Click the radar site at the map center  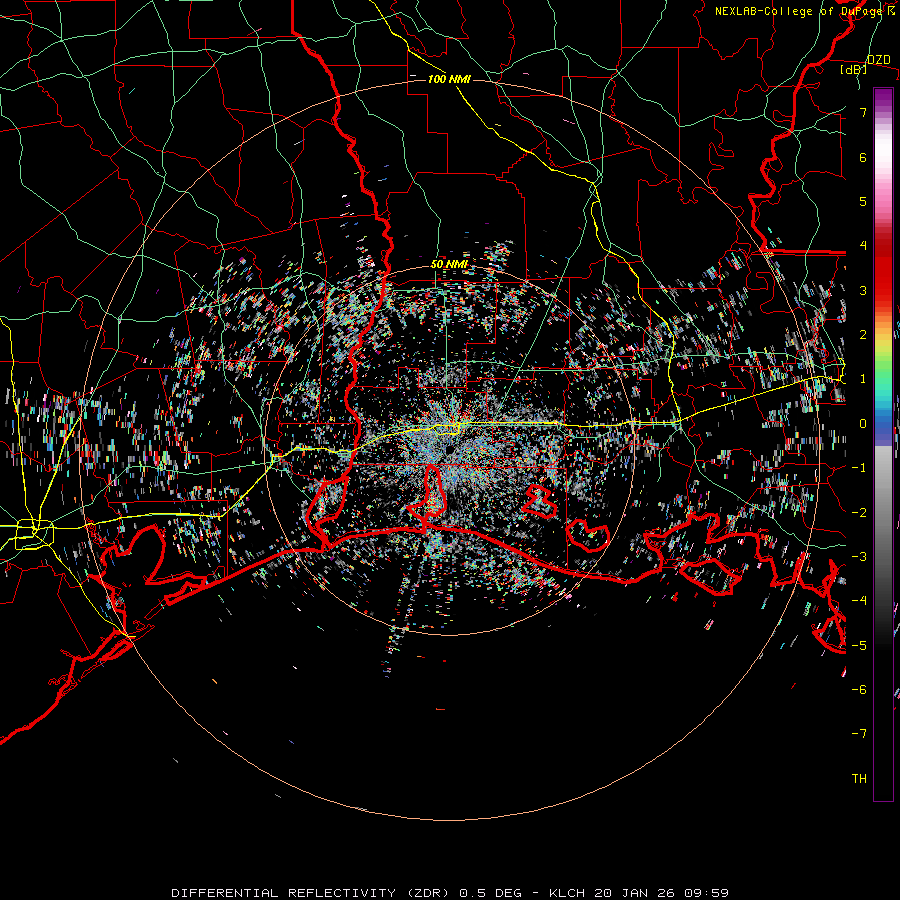click(449, 449)
